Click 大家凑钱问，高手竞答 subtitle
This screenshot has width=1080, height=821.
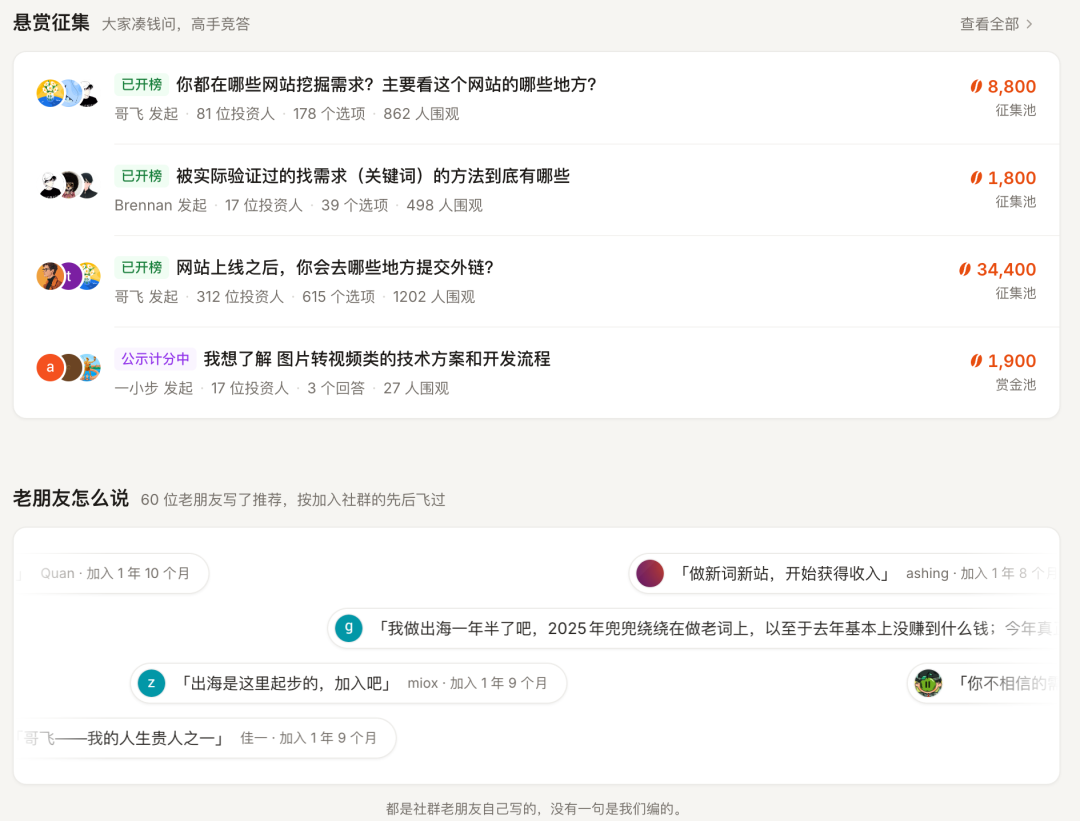click(x=176, y=24)
